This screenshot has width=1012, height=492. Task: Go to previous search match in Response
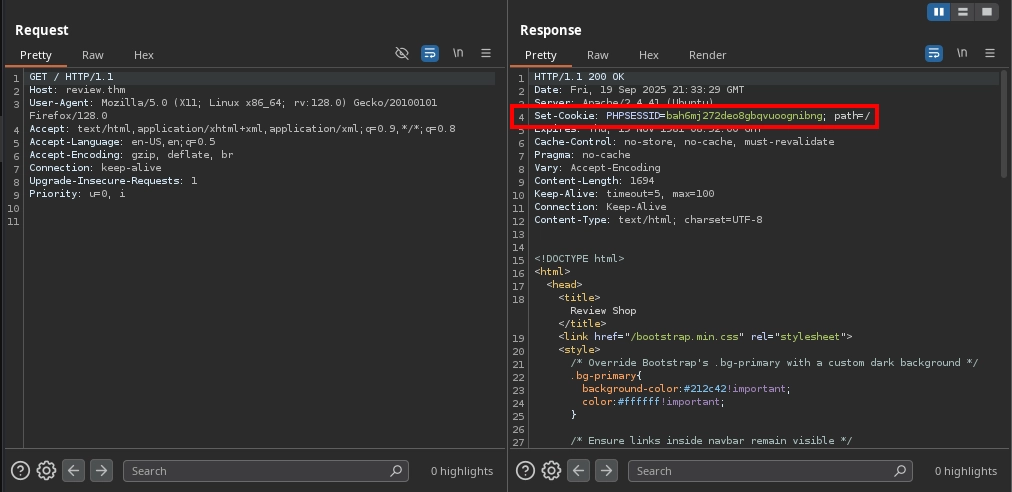click(578, 470)
